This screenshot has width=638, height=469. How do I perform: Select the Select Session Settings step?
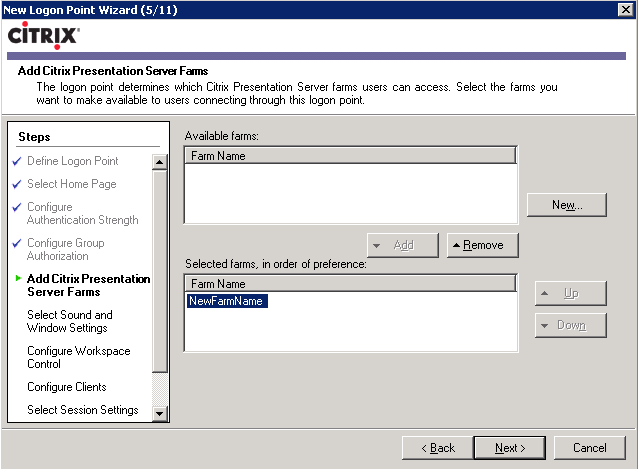(x=83, y=410)
